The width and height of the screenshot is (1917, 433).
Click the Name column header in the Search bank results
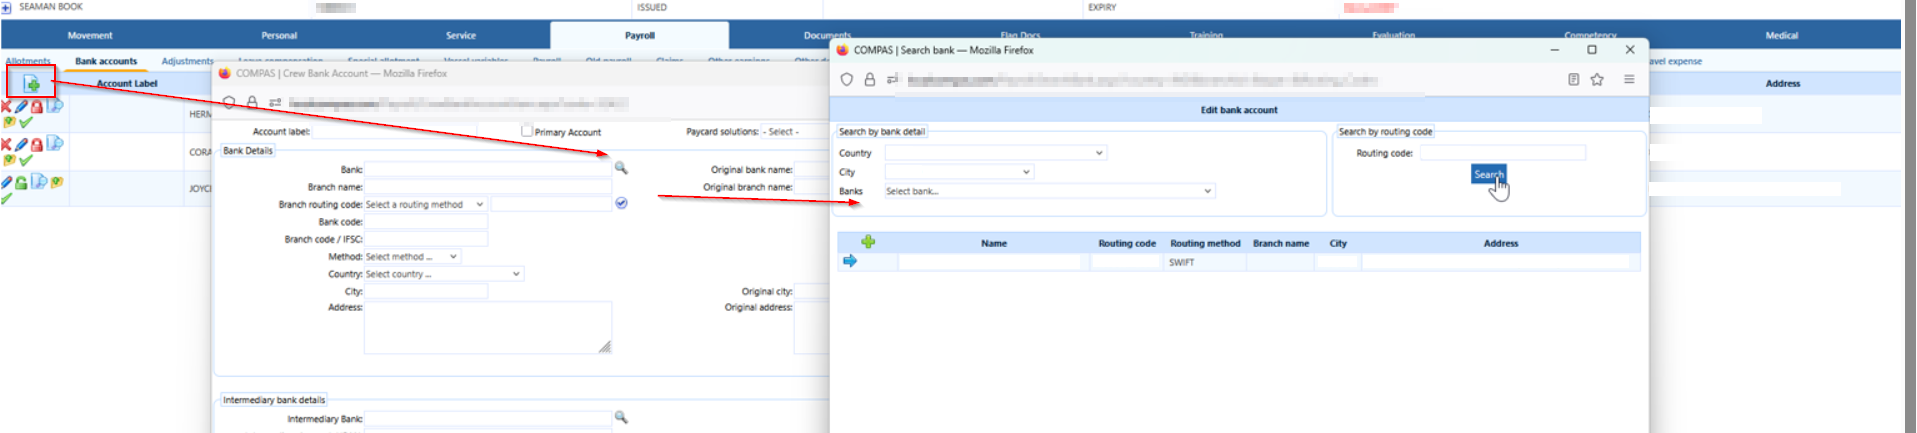click(x=994, y=243)
